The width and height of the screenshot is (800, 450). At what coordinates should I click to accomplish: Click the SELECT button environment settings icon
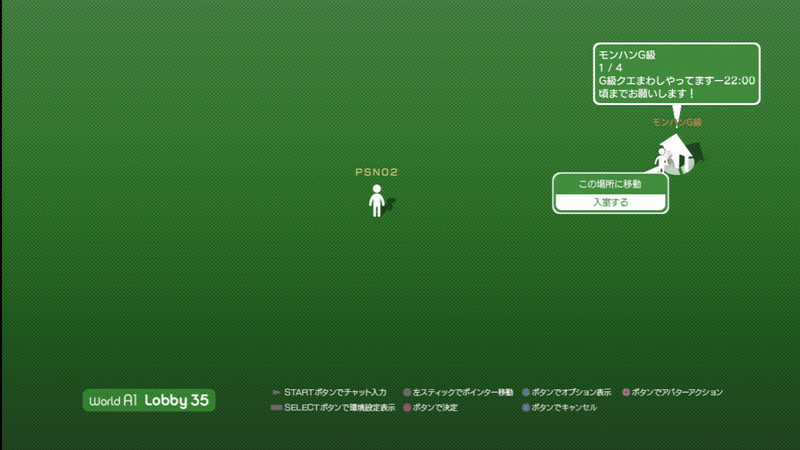pyautogui.click(x=276, y=408)
